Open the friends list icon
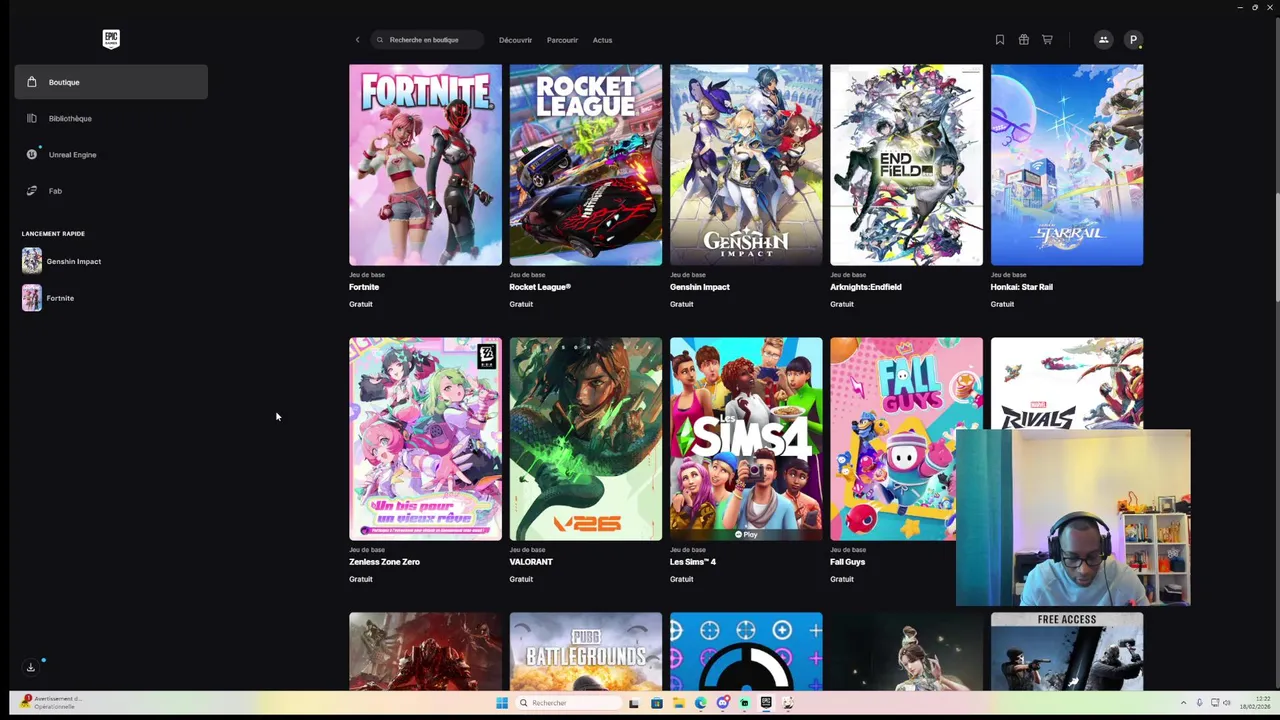The height and width of the screenshot is (720, 1280). point(1103,40)
